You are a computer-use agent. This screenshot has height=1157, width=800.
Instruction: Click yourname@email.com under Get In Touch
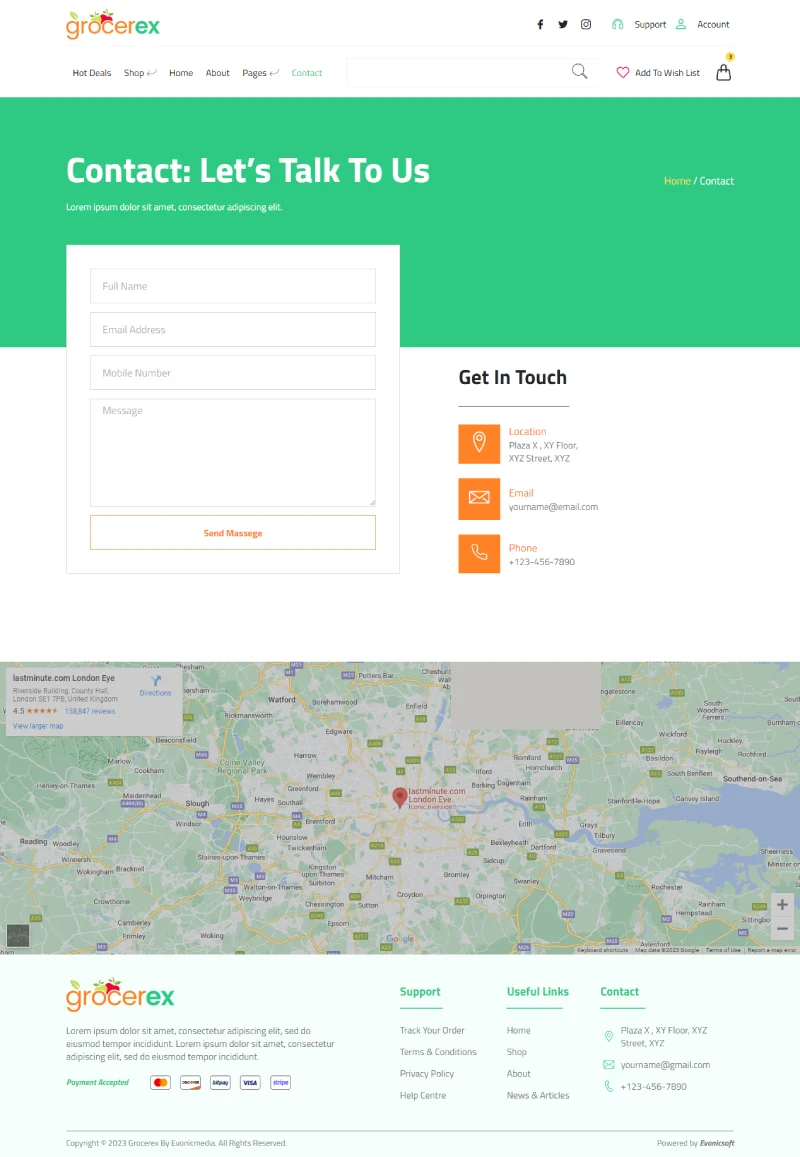[x=553, y=507]
